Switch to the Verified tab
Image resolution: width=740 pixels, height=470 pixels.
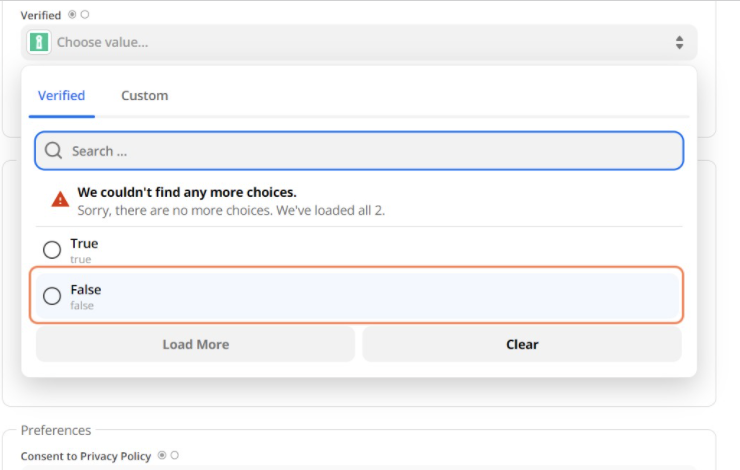coord(61,96)
